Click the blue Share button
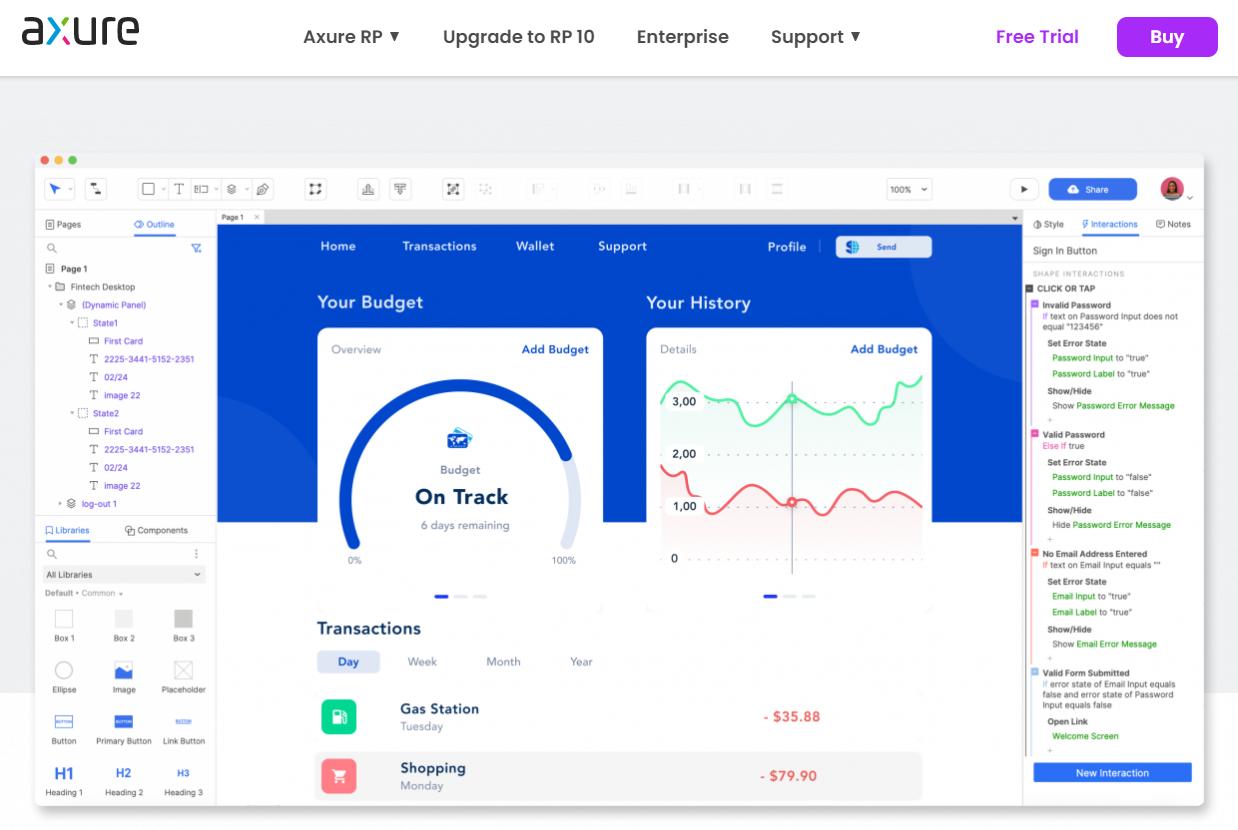 [x=1092, y=189]
